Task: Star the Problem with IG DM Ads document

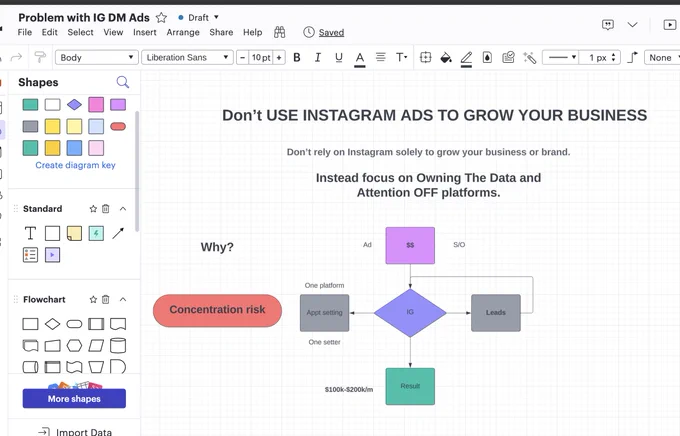Action: 161,18
